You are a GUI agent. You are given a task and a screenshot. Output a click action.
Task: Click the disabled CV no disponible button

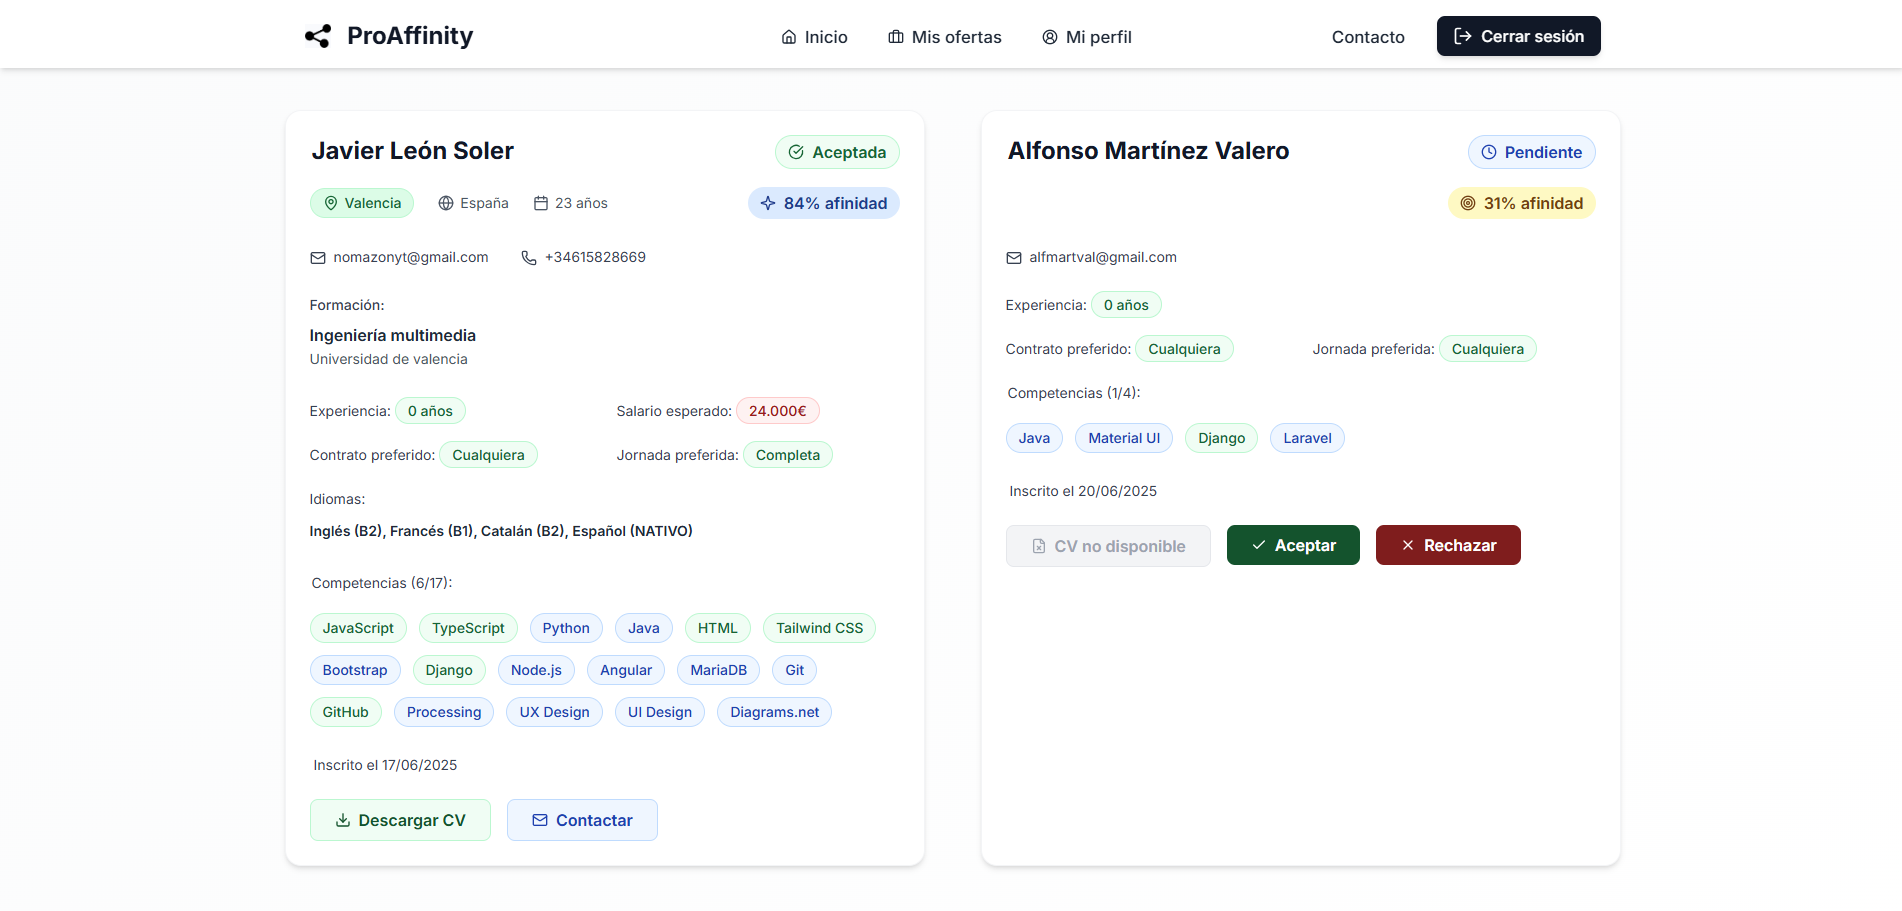tap(1108, 546)
